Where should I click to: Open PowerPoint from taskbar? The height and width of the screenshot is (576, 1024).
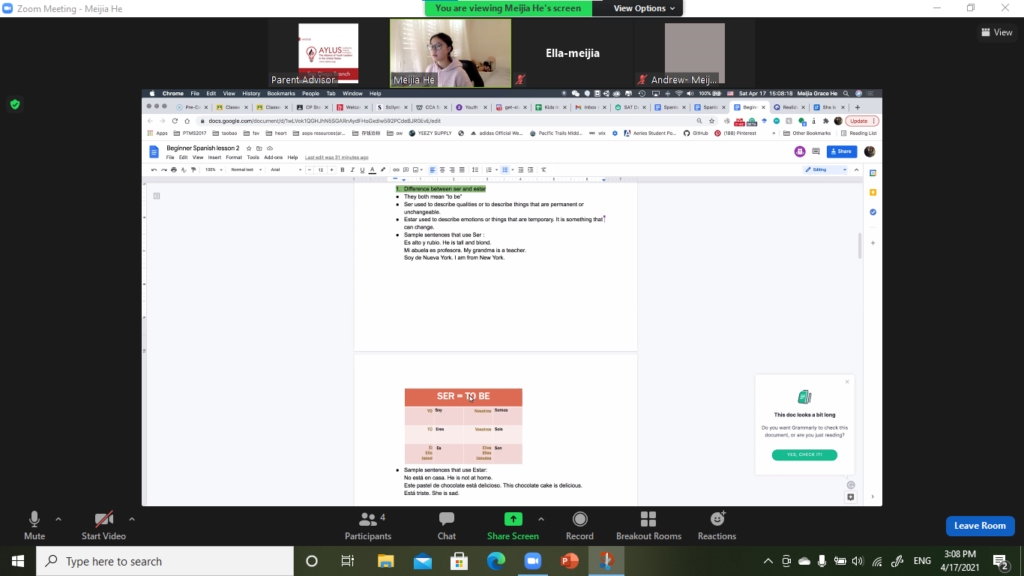[569, 561]
